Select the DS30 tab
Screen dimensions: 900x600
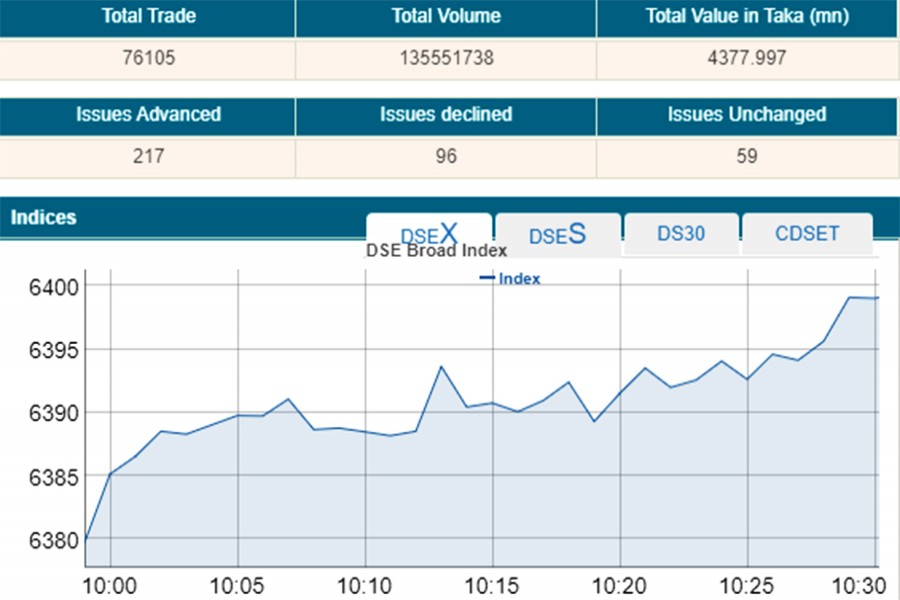[x=681, y=233]
